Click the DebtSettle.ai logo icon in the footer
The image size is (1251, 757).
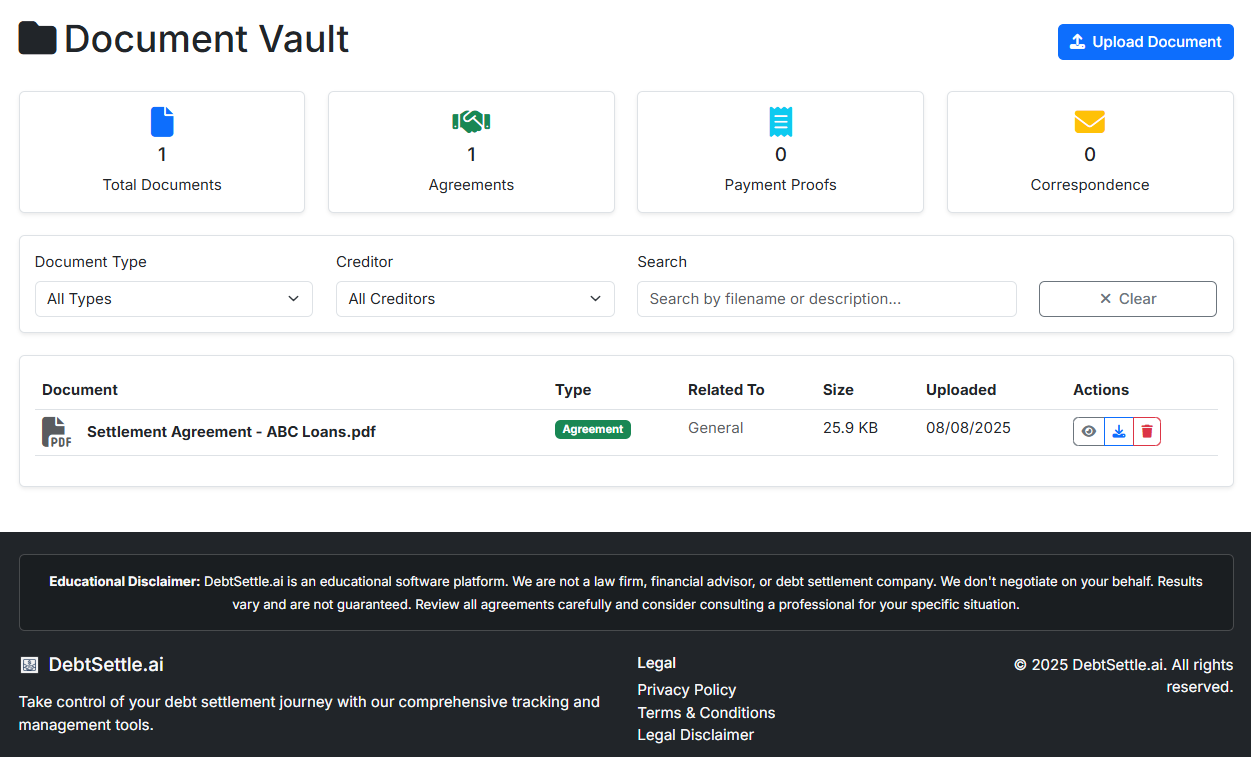coord(29,663)
